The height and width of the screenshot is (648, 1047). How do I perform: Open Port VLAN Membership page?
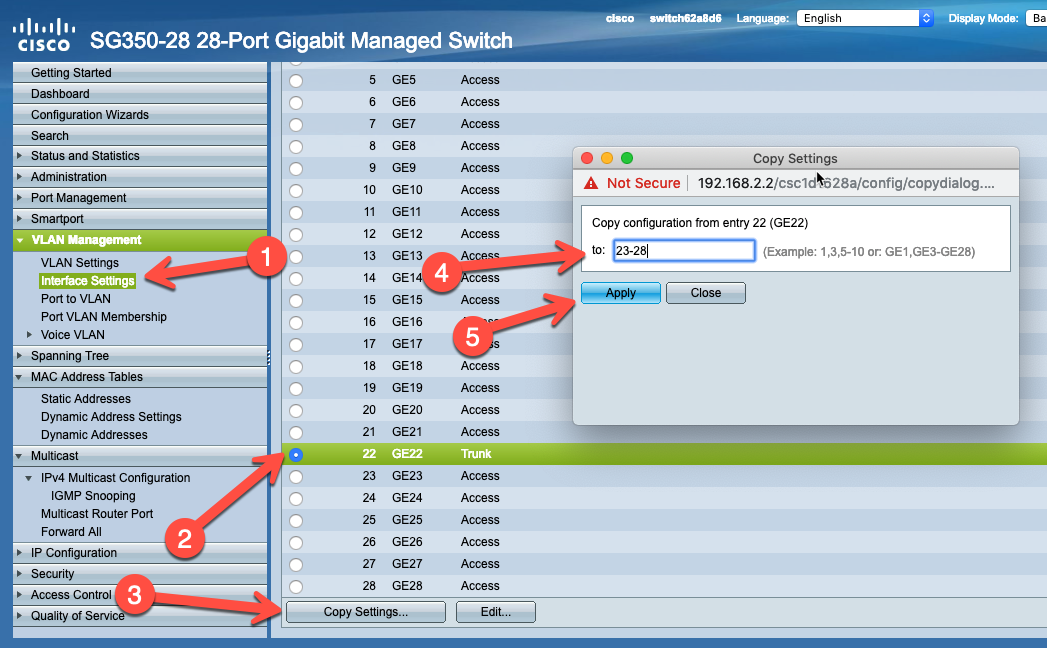tap(103, 317)
